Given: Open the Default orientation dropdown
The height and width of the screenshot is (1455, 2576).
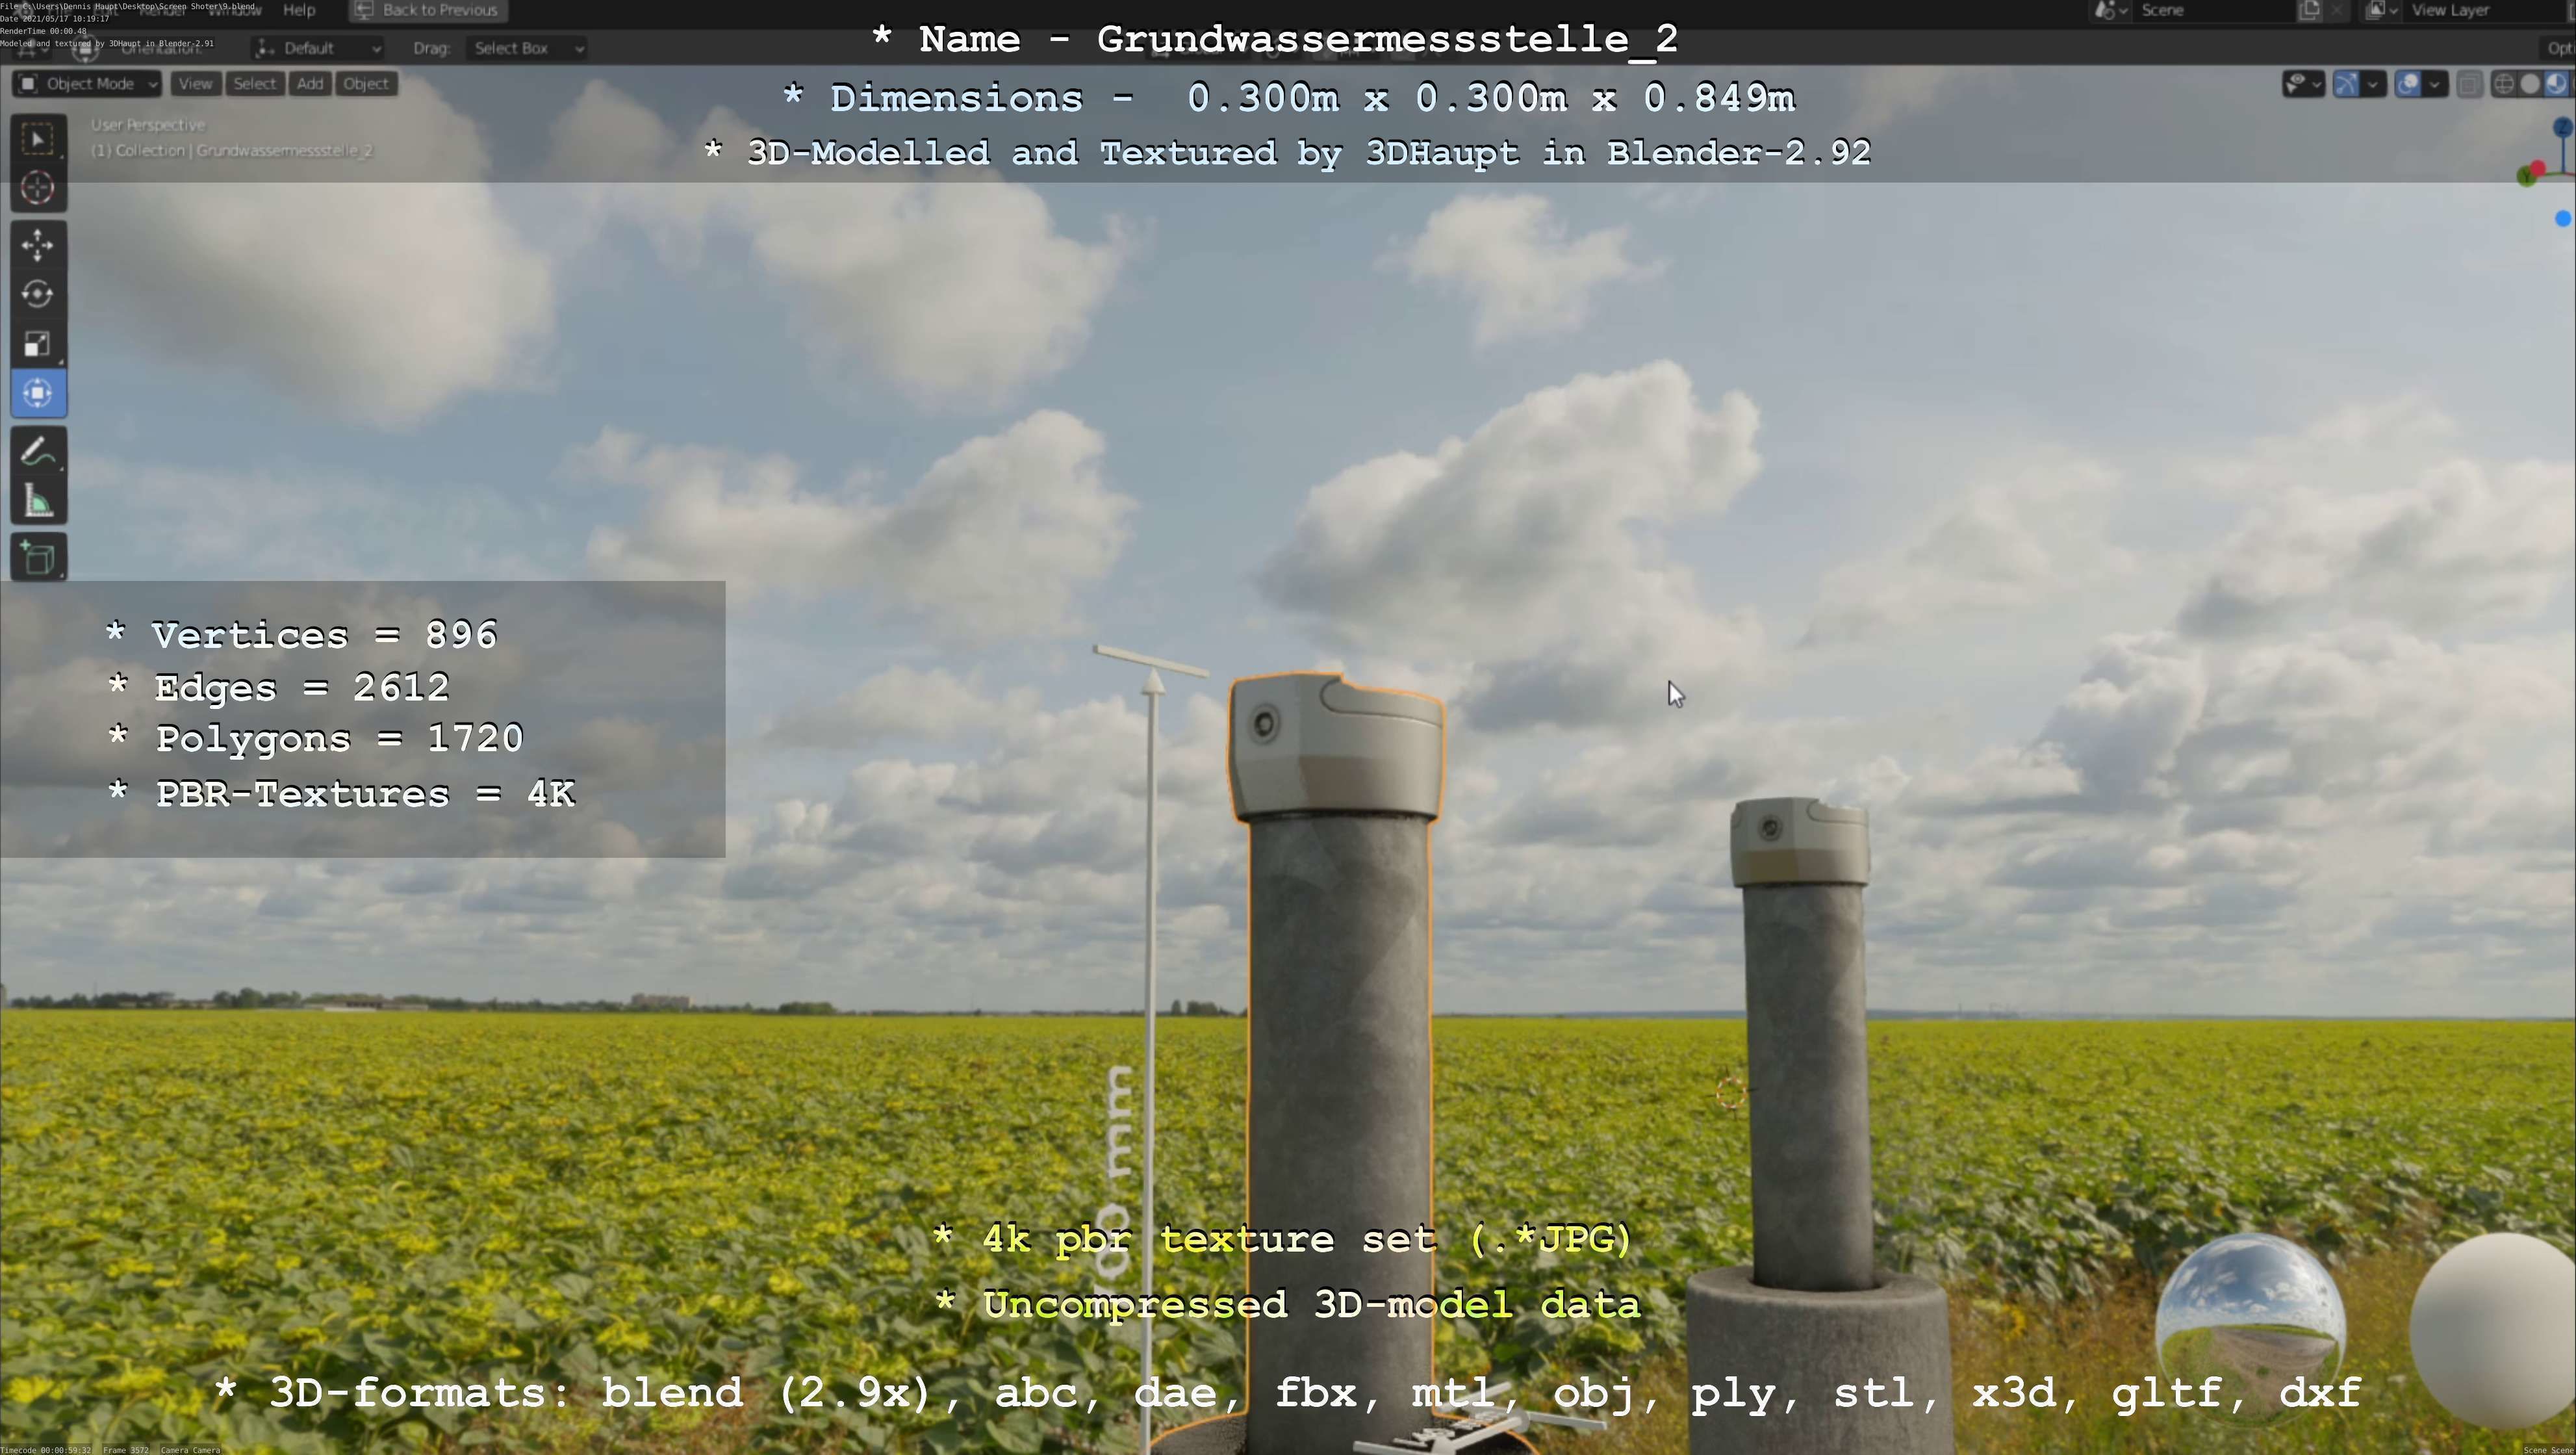Looking at the screenshot, I should click(319, 48).
